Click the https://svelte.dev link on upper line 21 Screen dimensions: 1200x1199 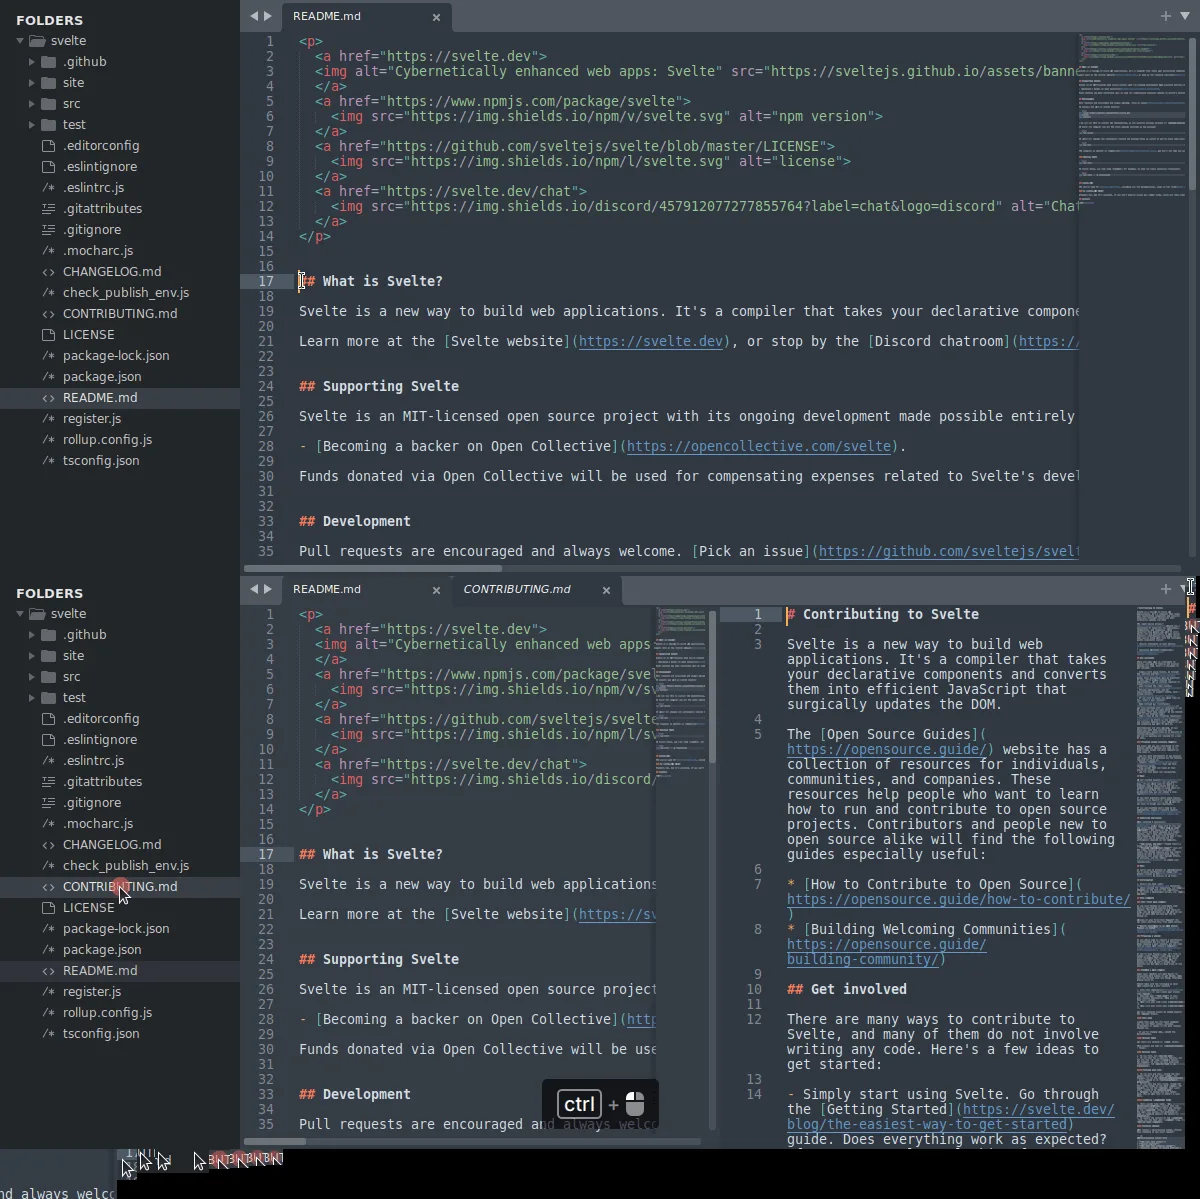point(651,341)
